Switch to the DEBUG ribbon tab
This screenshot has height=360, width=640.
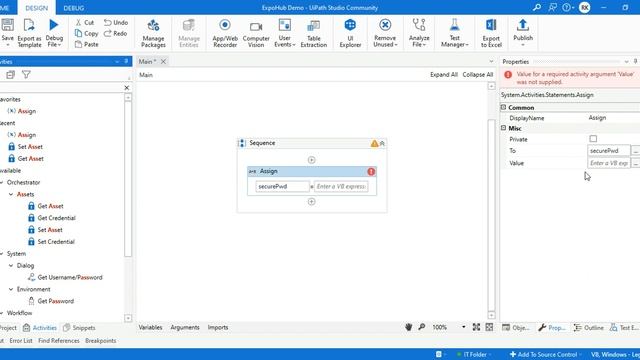(x=73, y=8)
